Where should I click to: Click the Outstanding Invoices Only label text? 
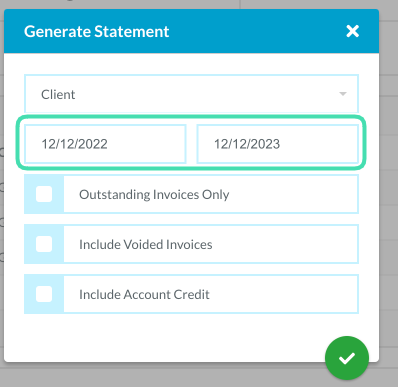(x=154, y=195)
